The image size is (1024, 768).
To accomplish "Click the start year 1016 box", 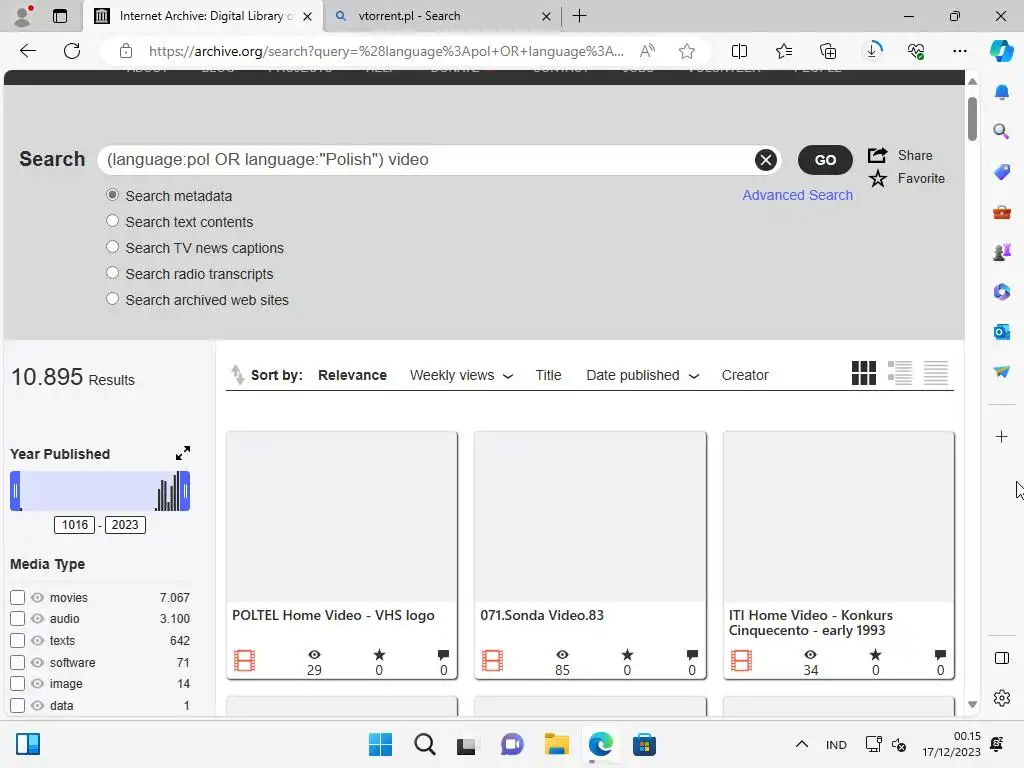I will (74, 524).
